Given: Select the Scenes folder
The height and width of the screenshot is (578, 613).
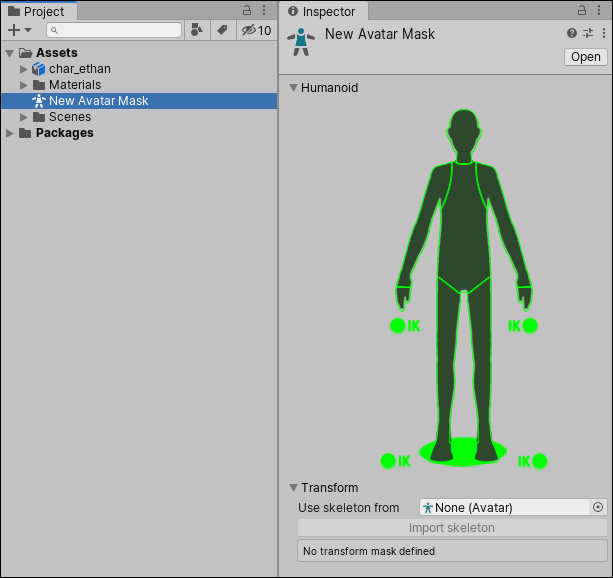Looking at the screenshot, I should click(70, 117).
